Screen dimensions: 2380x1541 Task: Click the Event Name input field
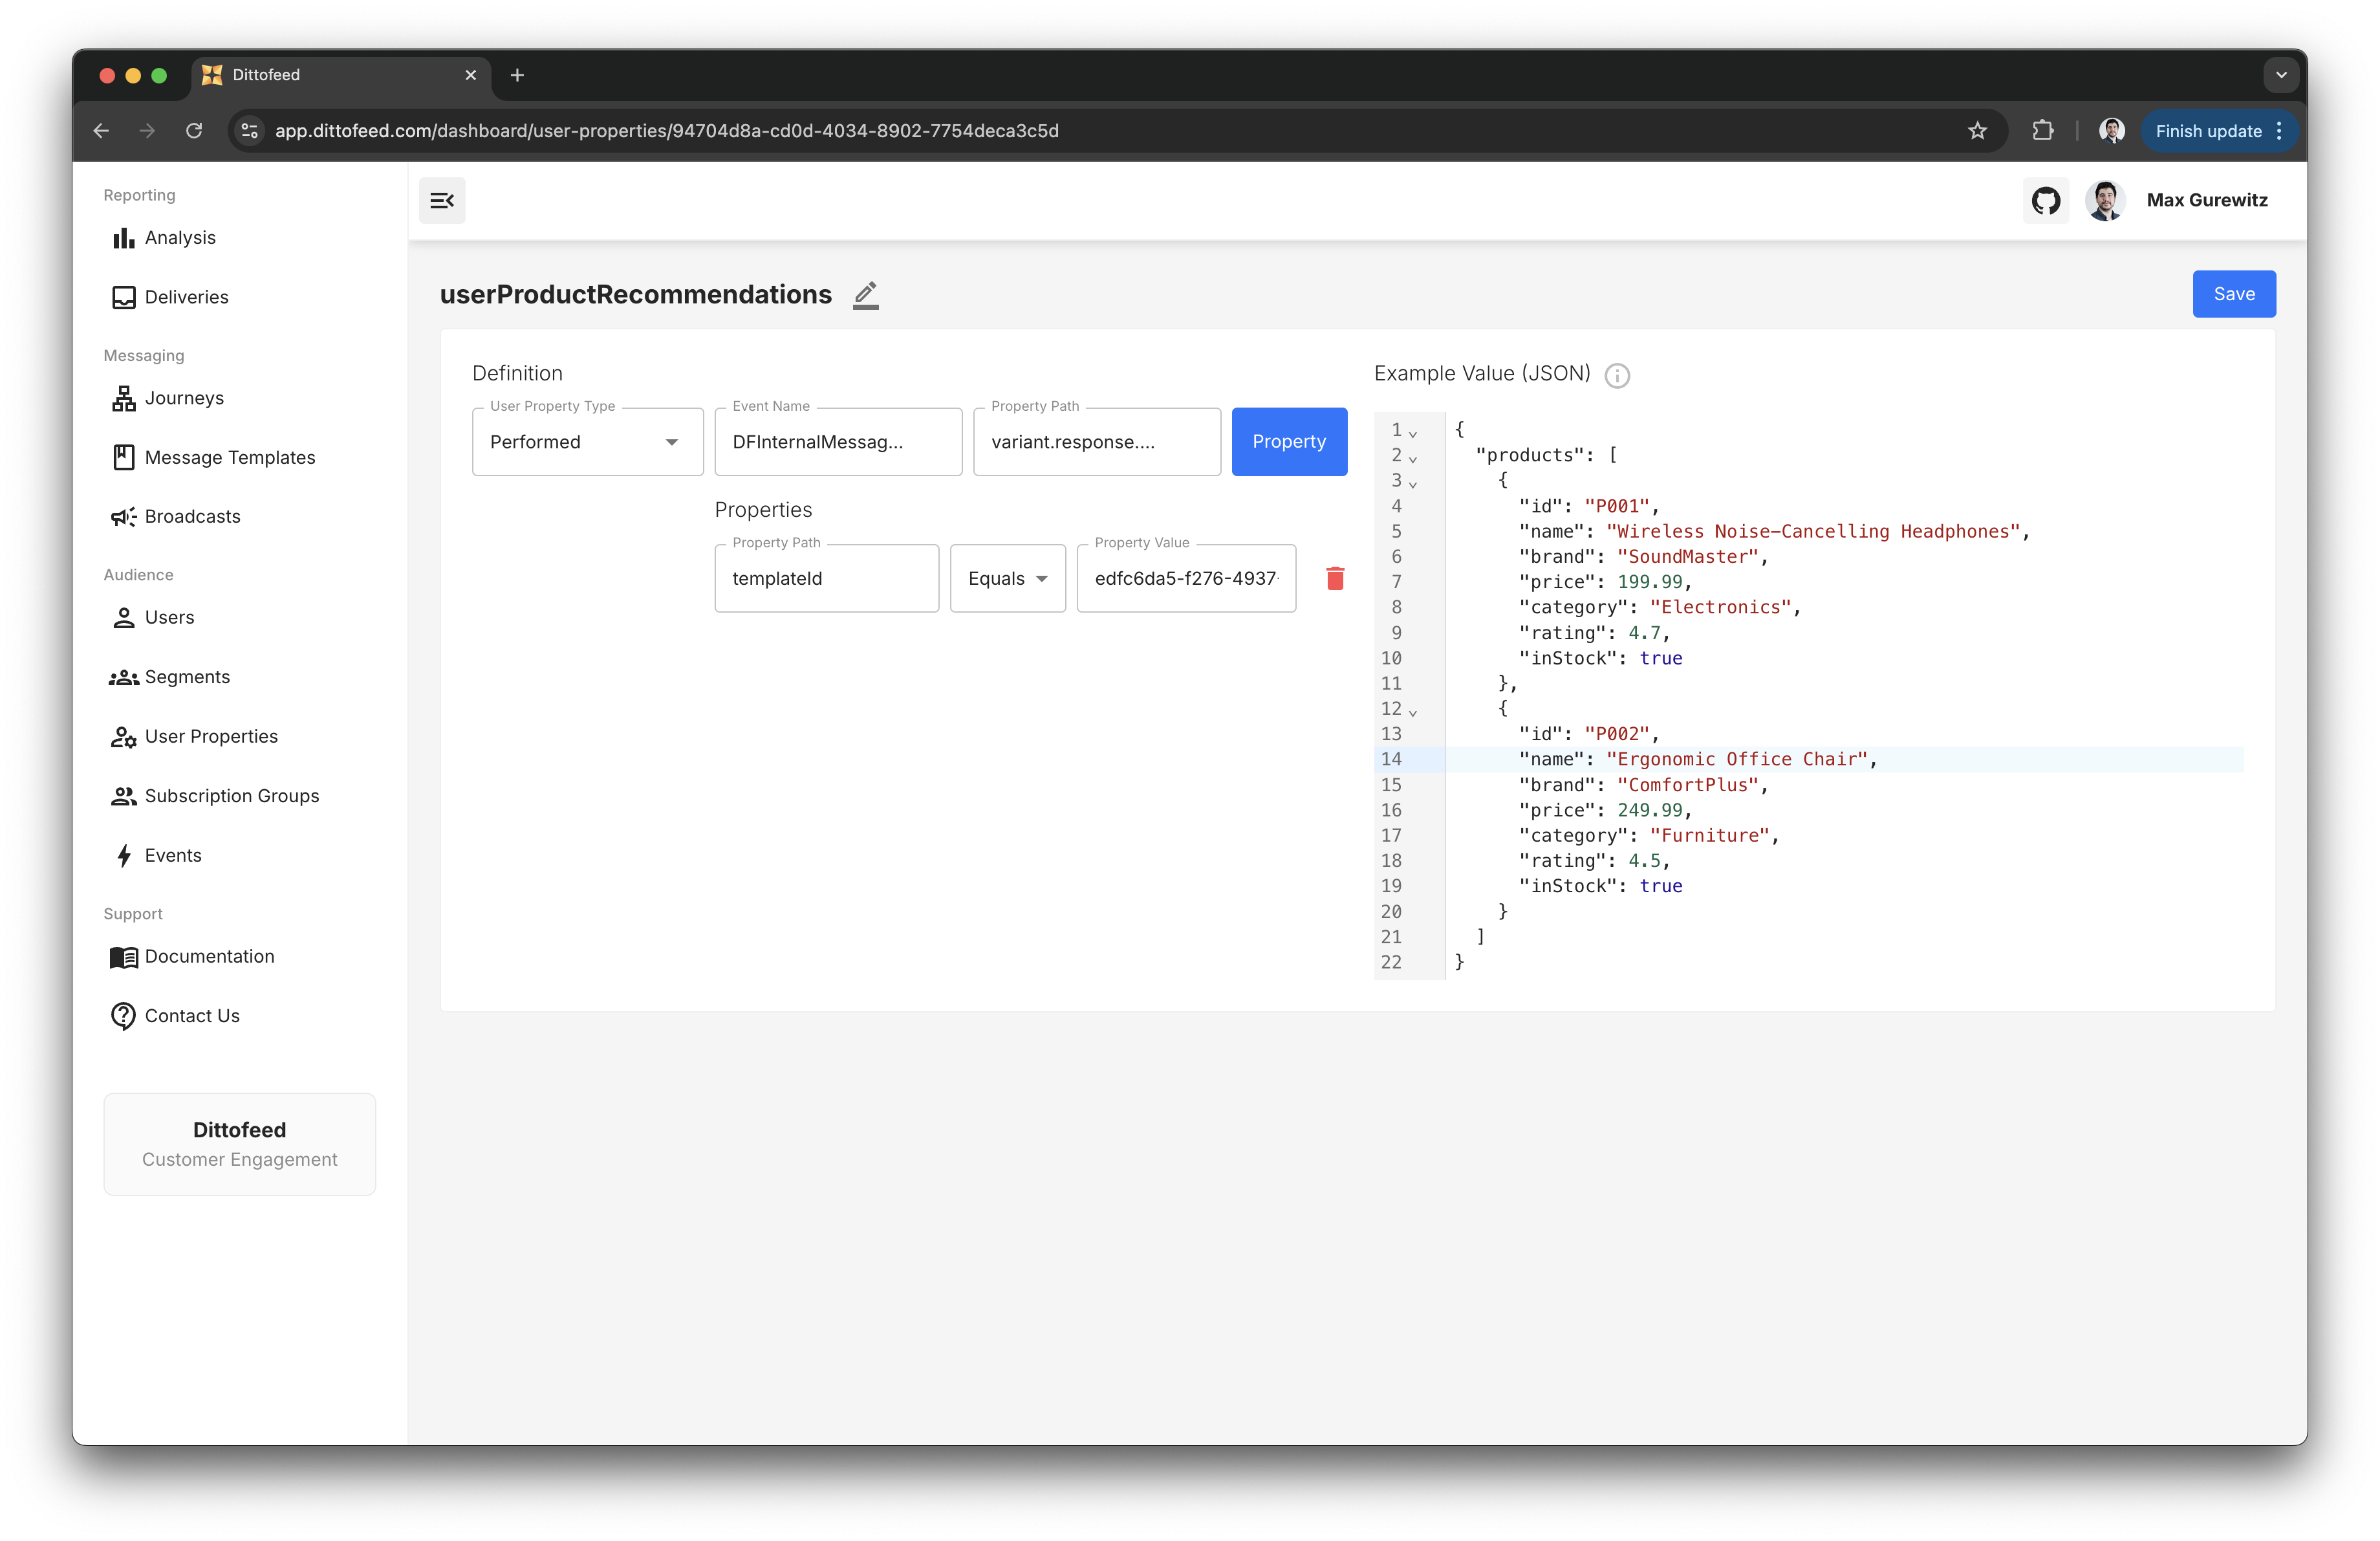[837, 442]
